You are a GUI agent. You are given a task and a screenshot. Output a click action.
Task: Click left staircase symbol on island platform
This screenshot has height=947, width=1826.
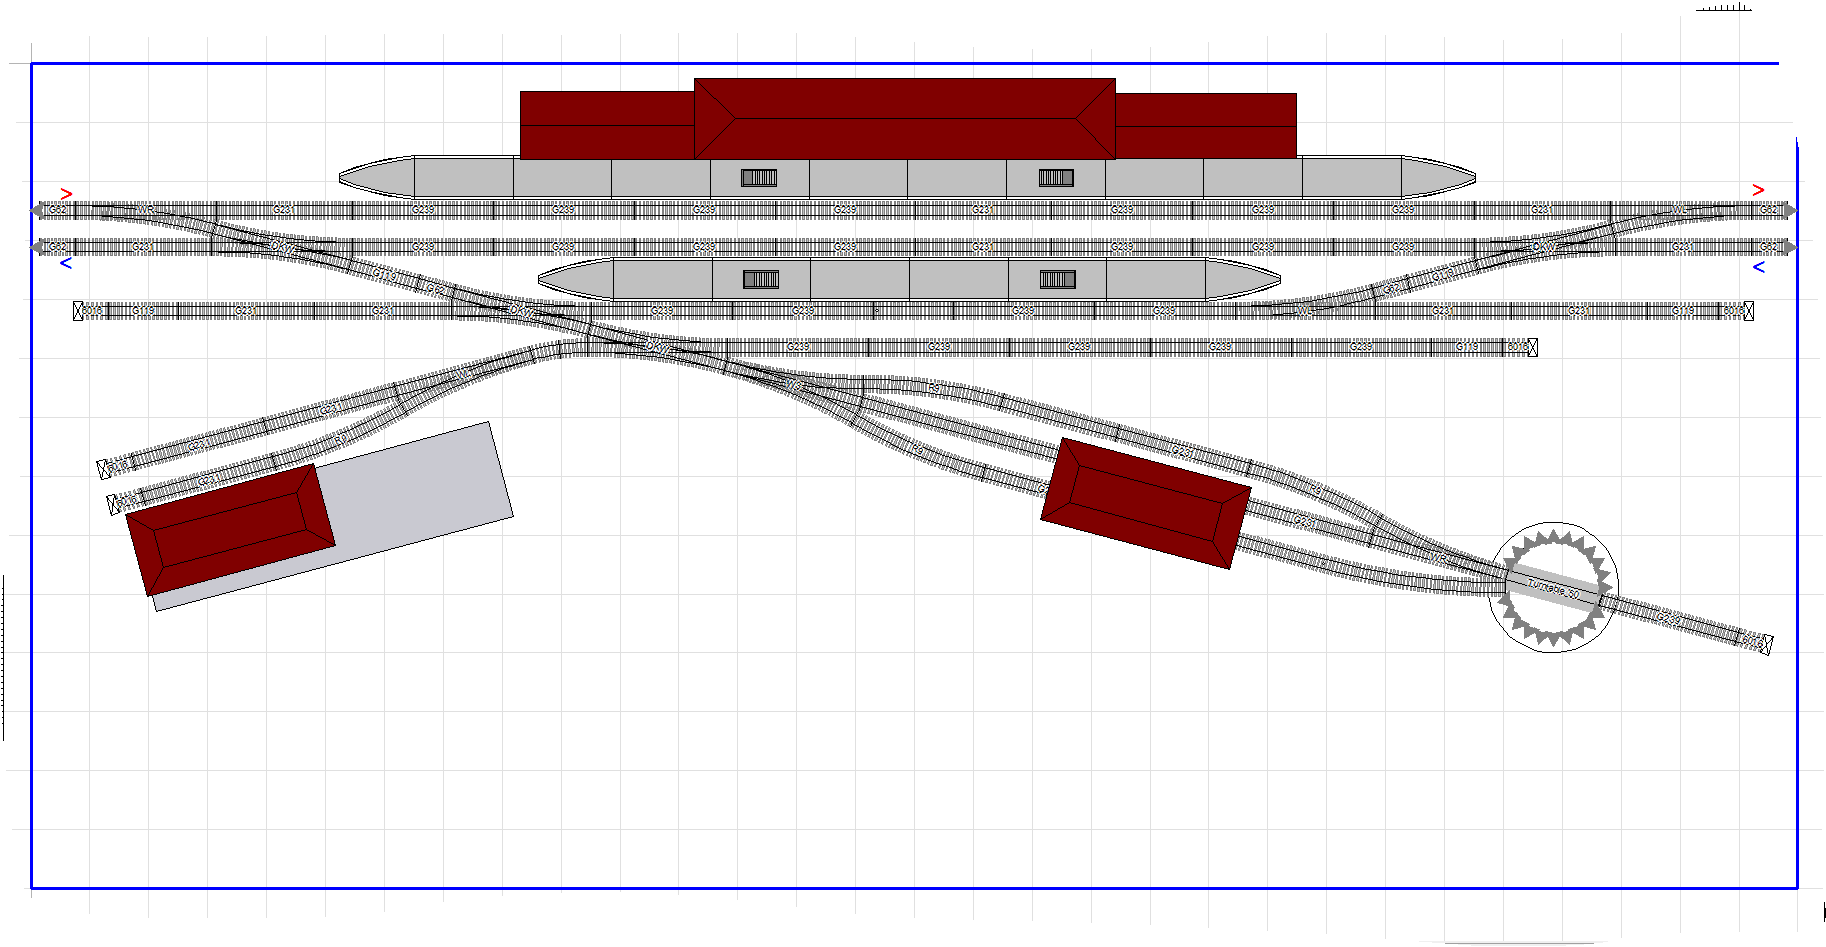tap(760, 279)
